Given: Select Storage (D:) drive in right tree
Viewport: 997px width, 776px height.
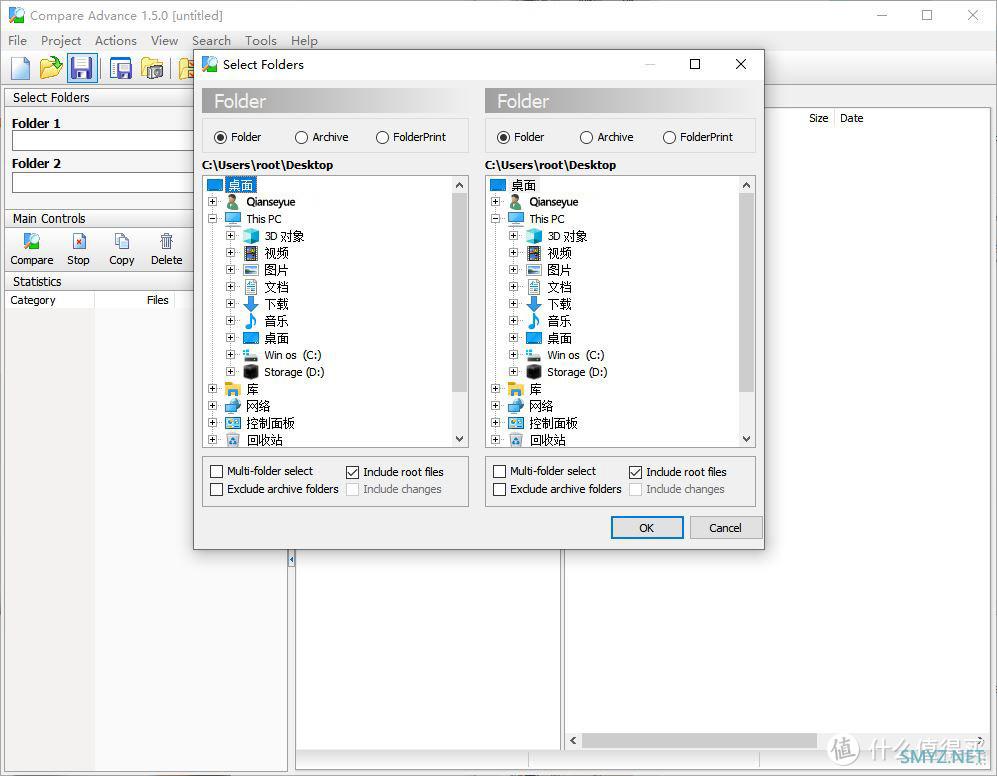Looking at the screenshot, I should [577, 372].
